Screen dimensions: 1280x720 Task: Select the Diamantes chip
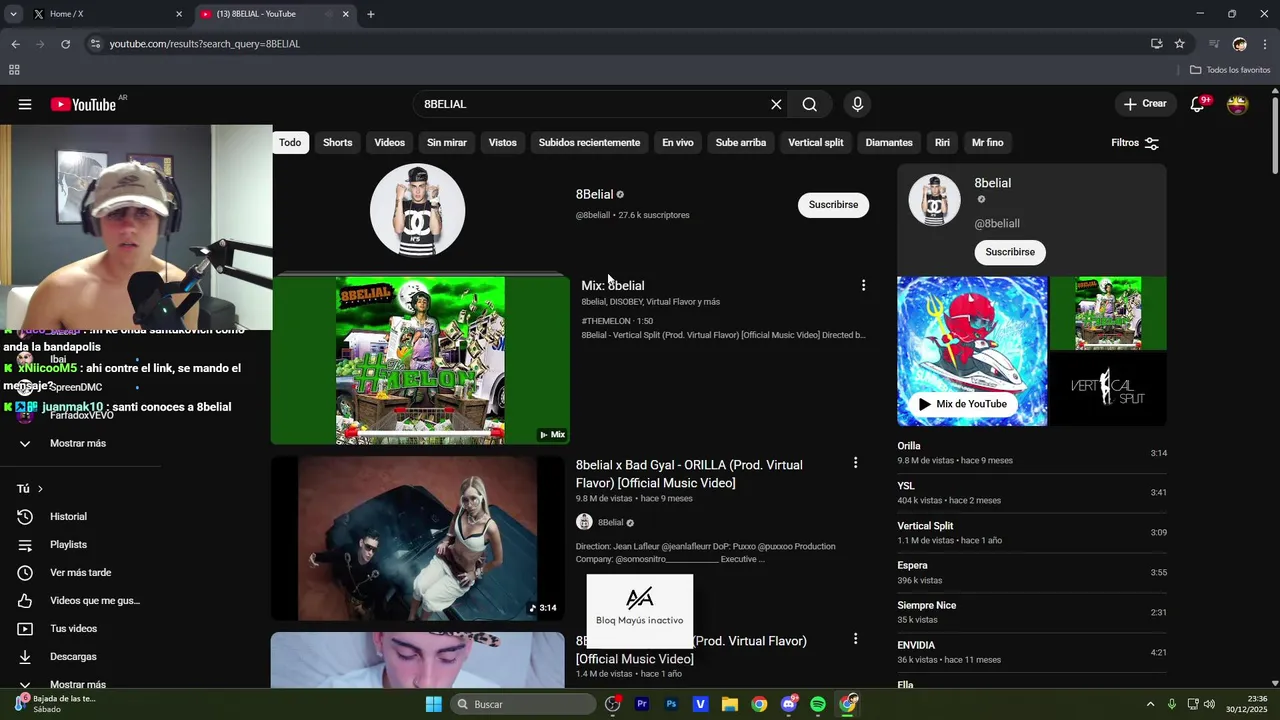[889, 143]
